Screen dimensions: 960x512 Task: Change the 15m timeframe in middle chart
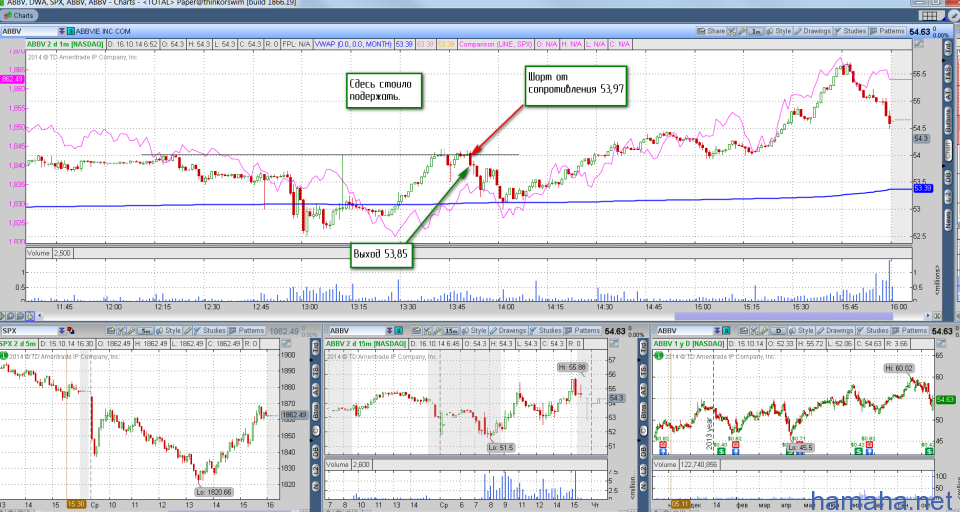pos(451,331)
